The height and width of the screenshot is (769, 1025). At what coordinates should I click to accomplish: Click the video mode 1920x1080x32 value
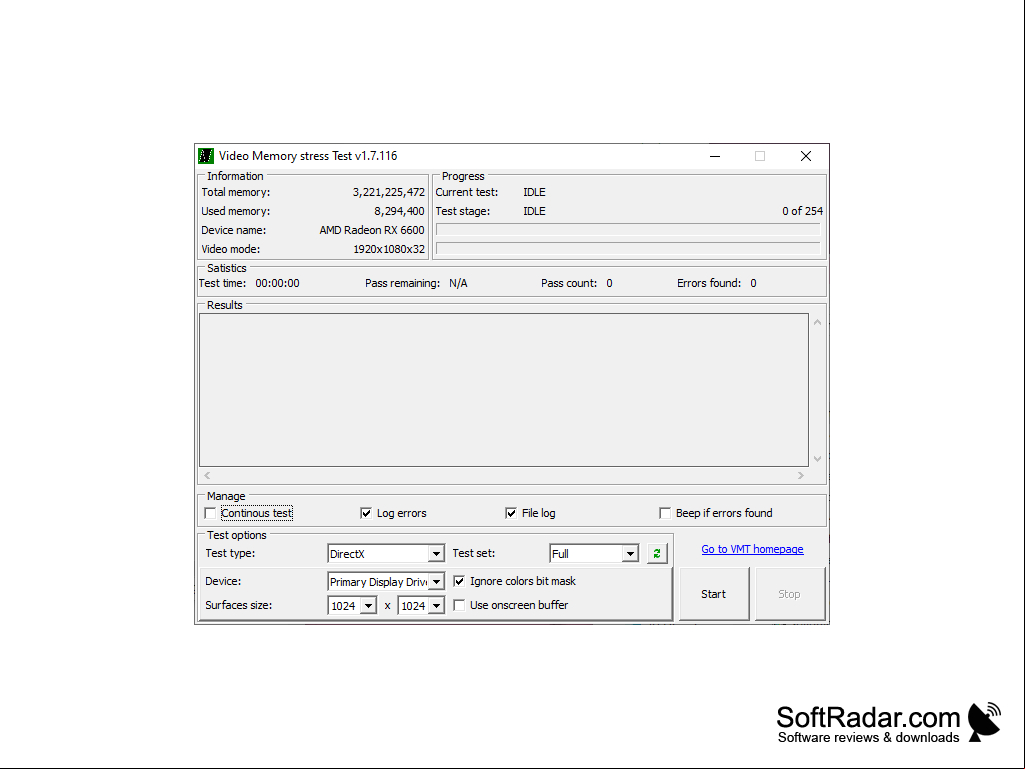point(389,249)
